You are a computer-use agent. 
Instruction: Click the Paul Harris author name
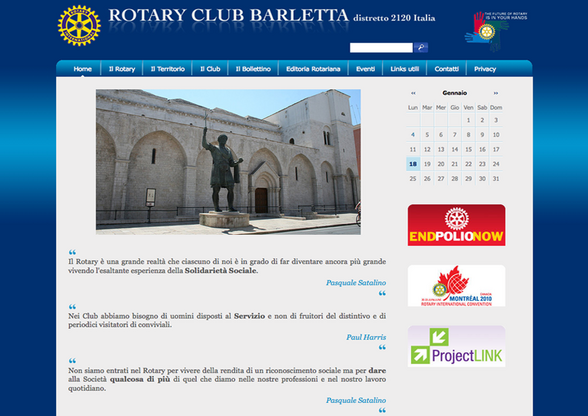point(366,337)
